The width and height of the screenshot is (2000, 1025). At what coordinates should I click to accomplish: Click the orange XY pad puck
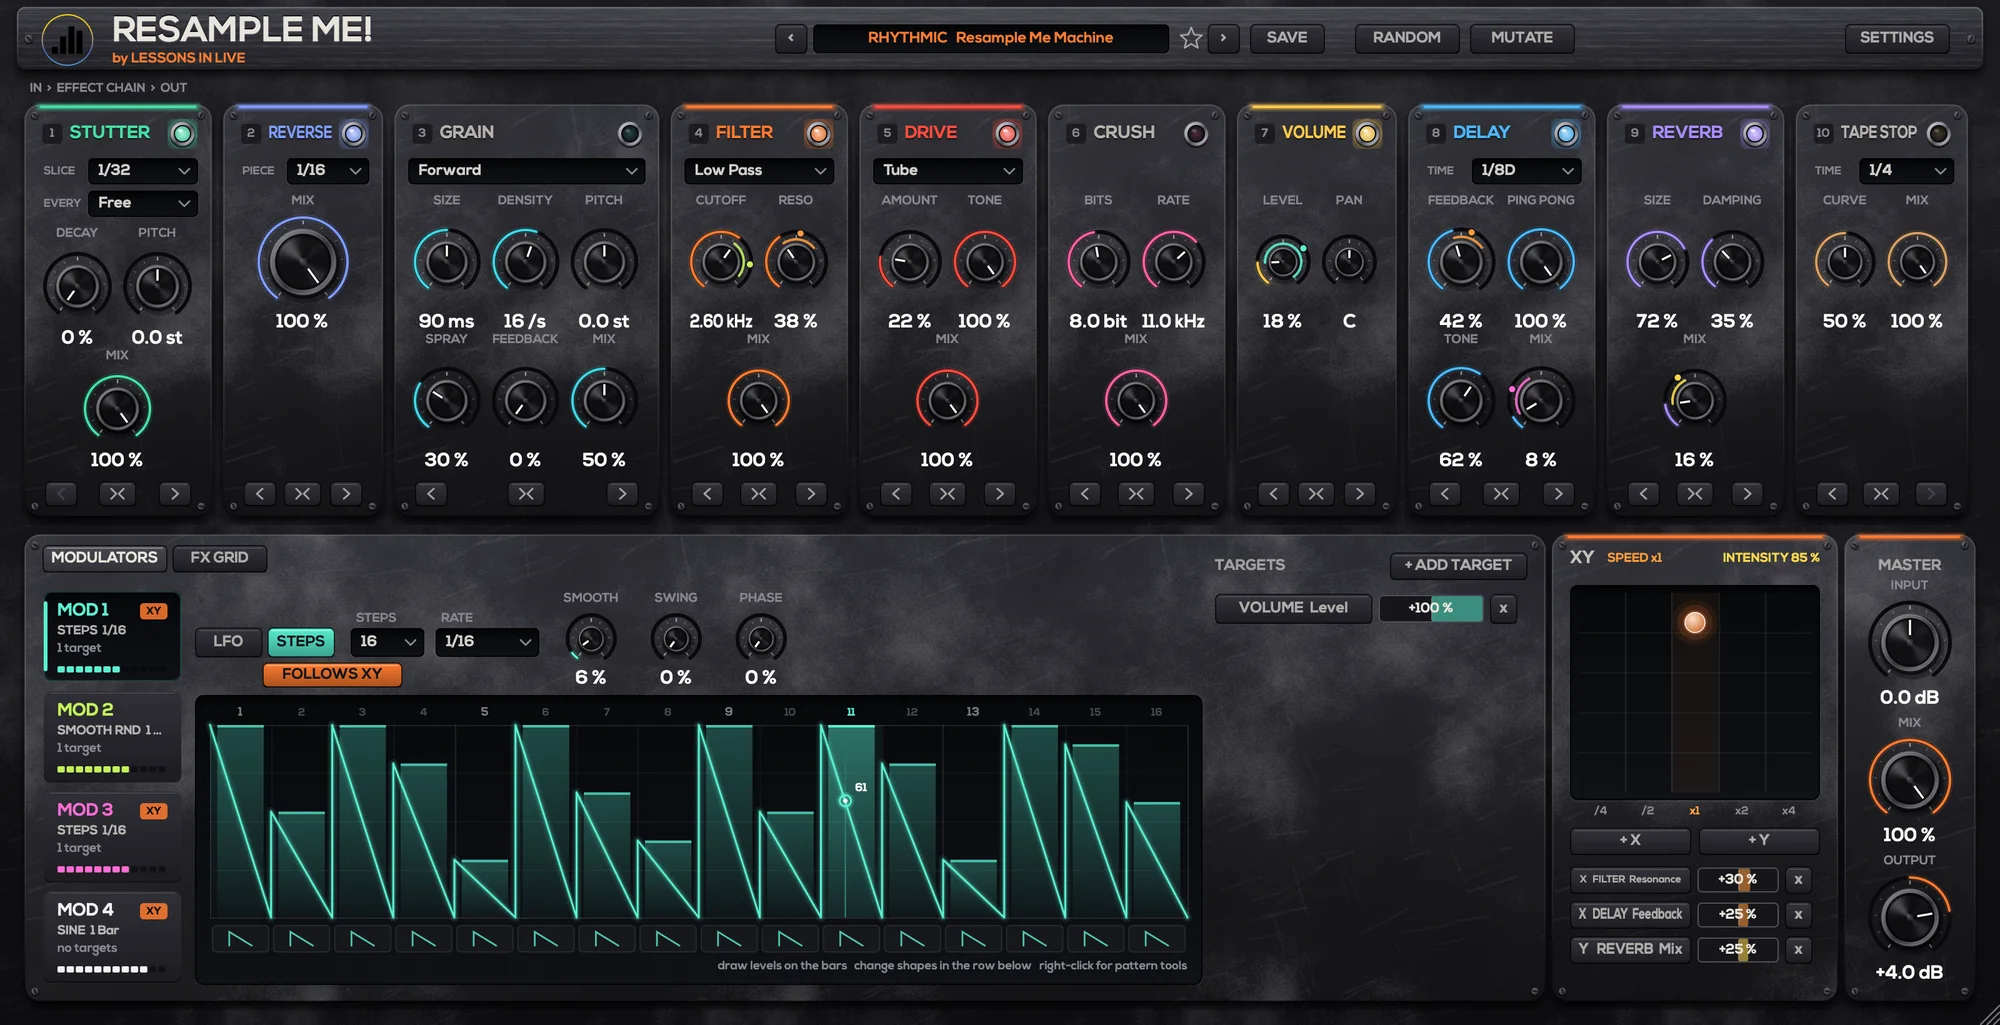[1694, 622]
